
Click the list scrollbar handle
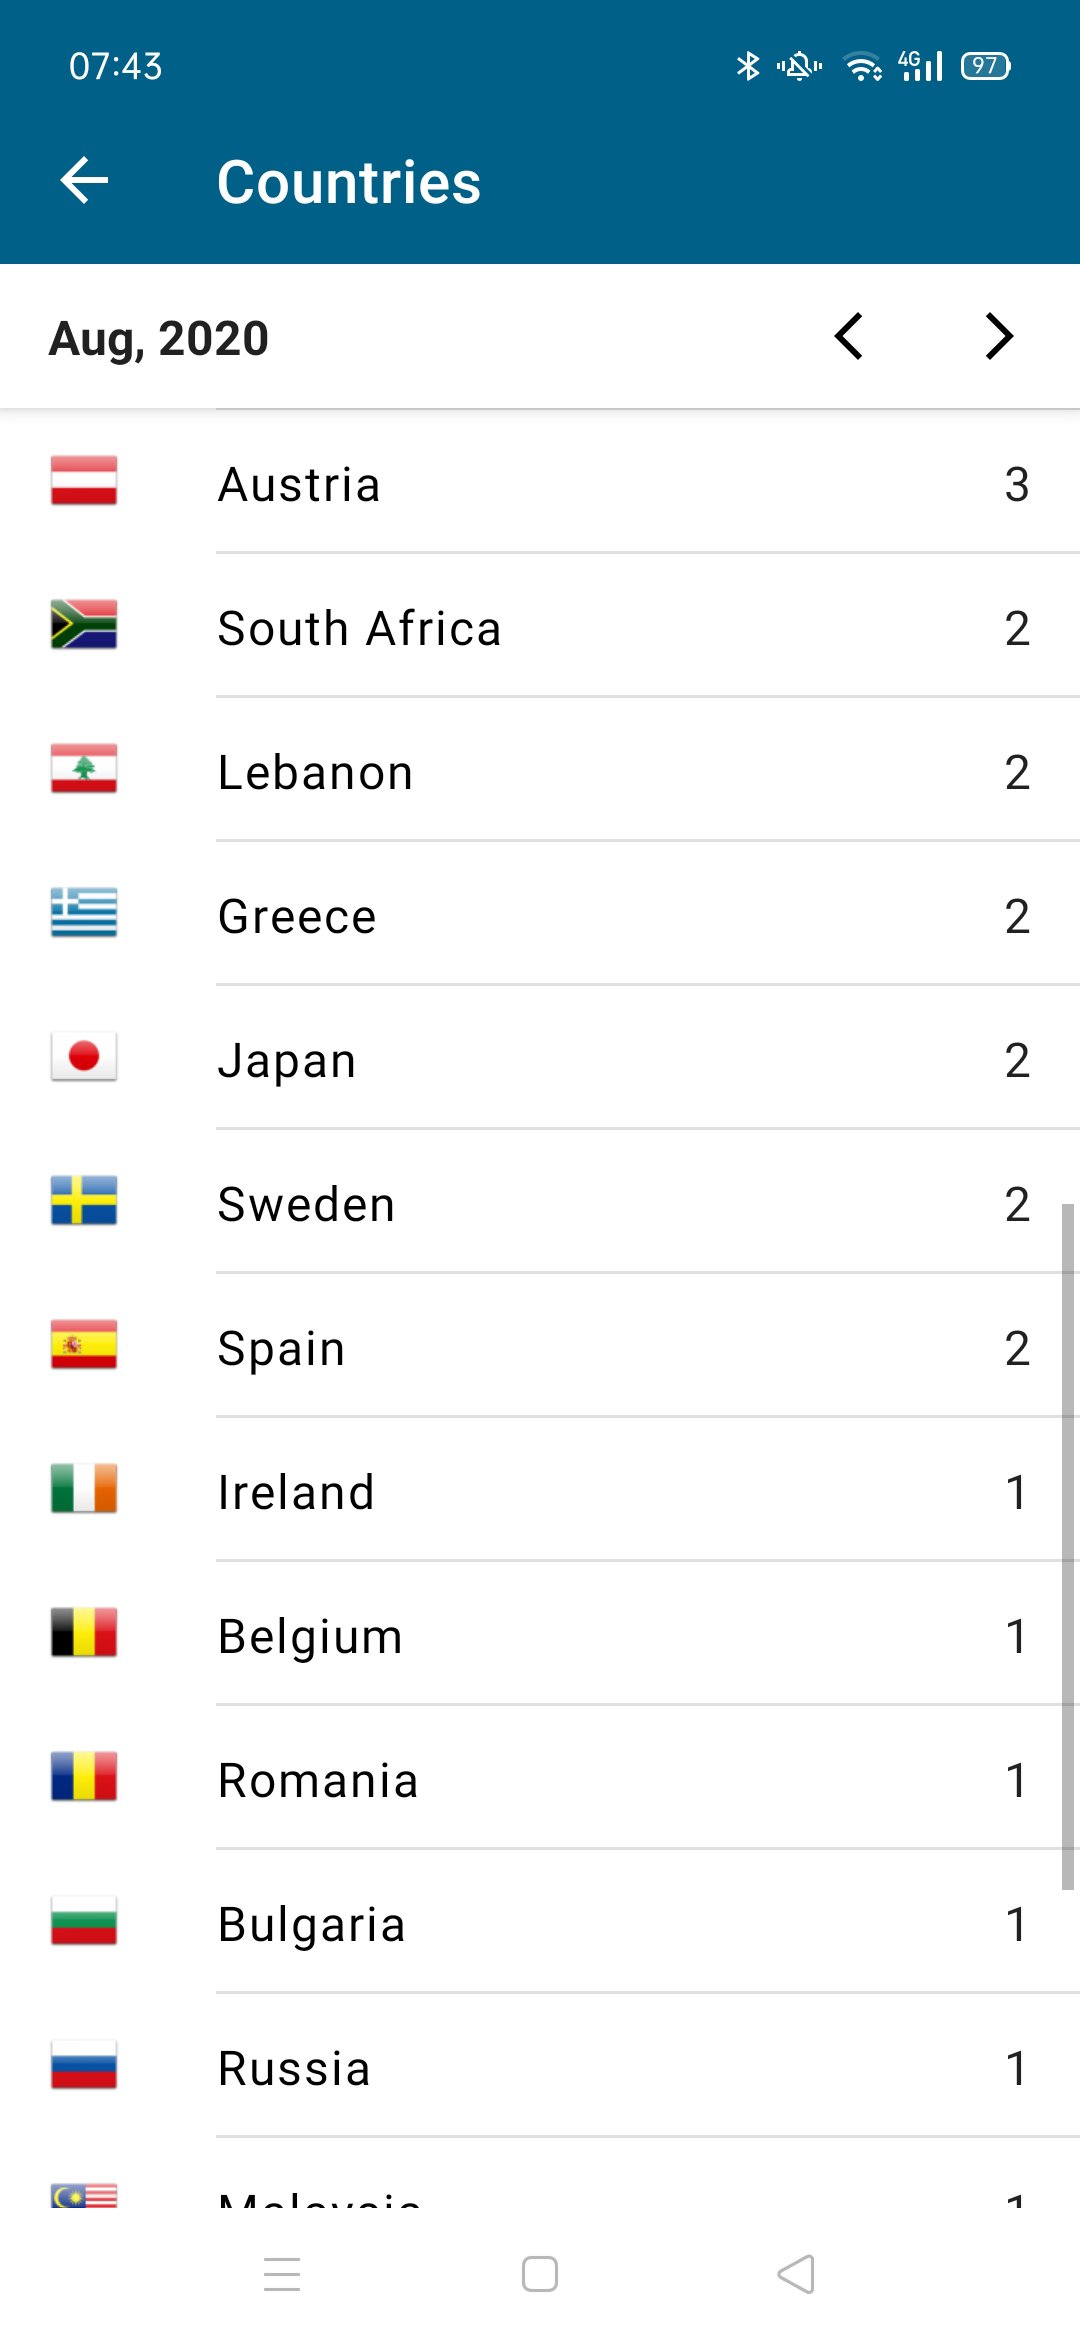click(1067, 1546)
